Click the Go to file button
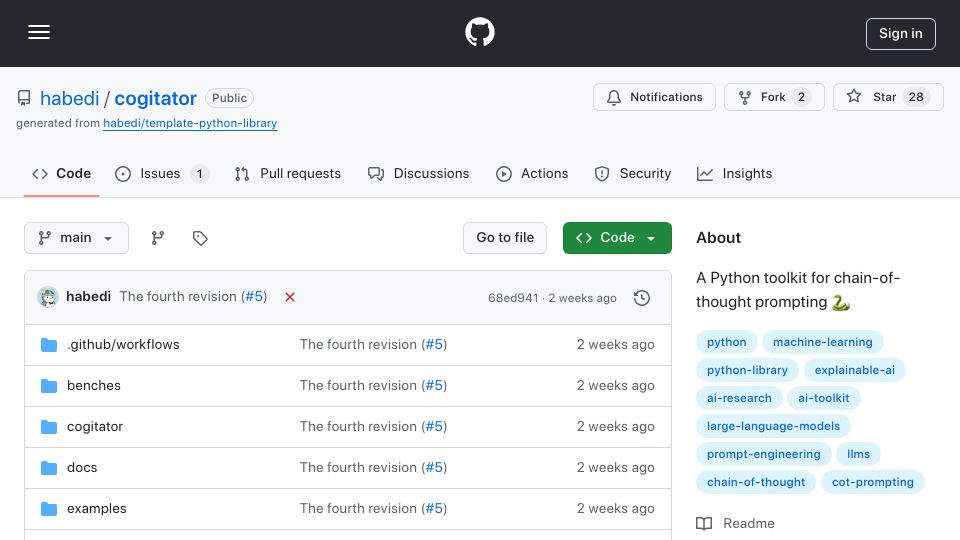 click(x=504, y=238)
